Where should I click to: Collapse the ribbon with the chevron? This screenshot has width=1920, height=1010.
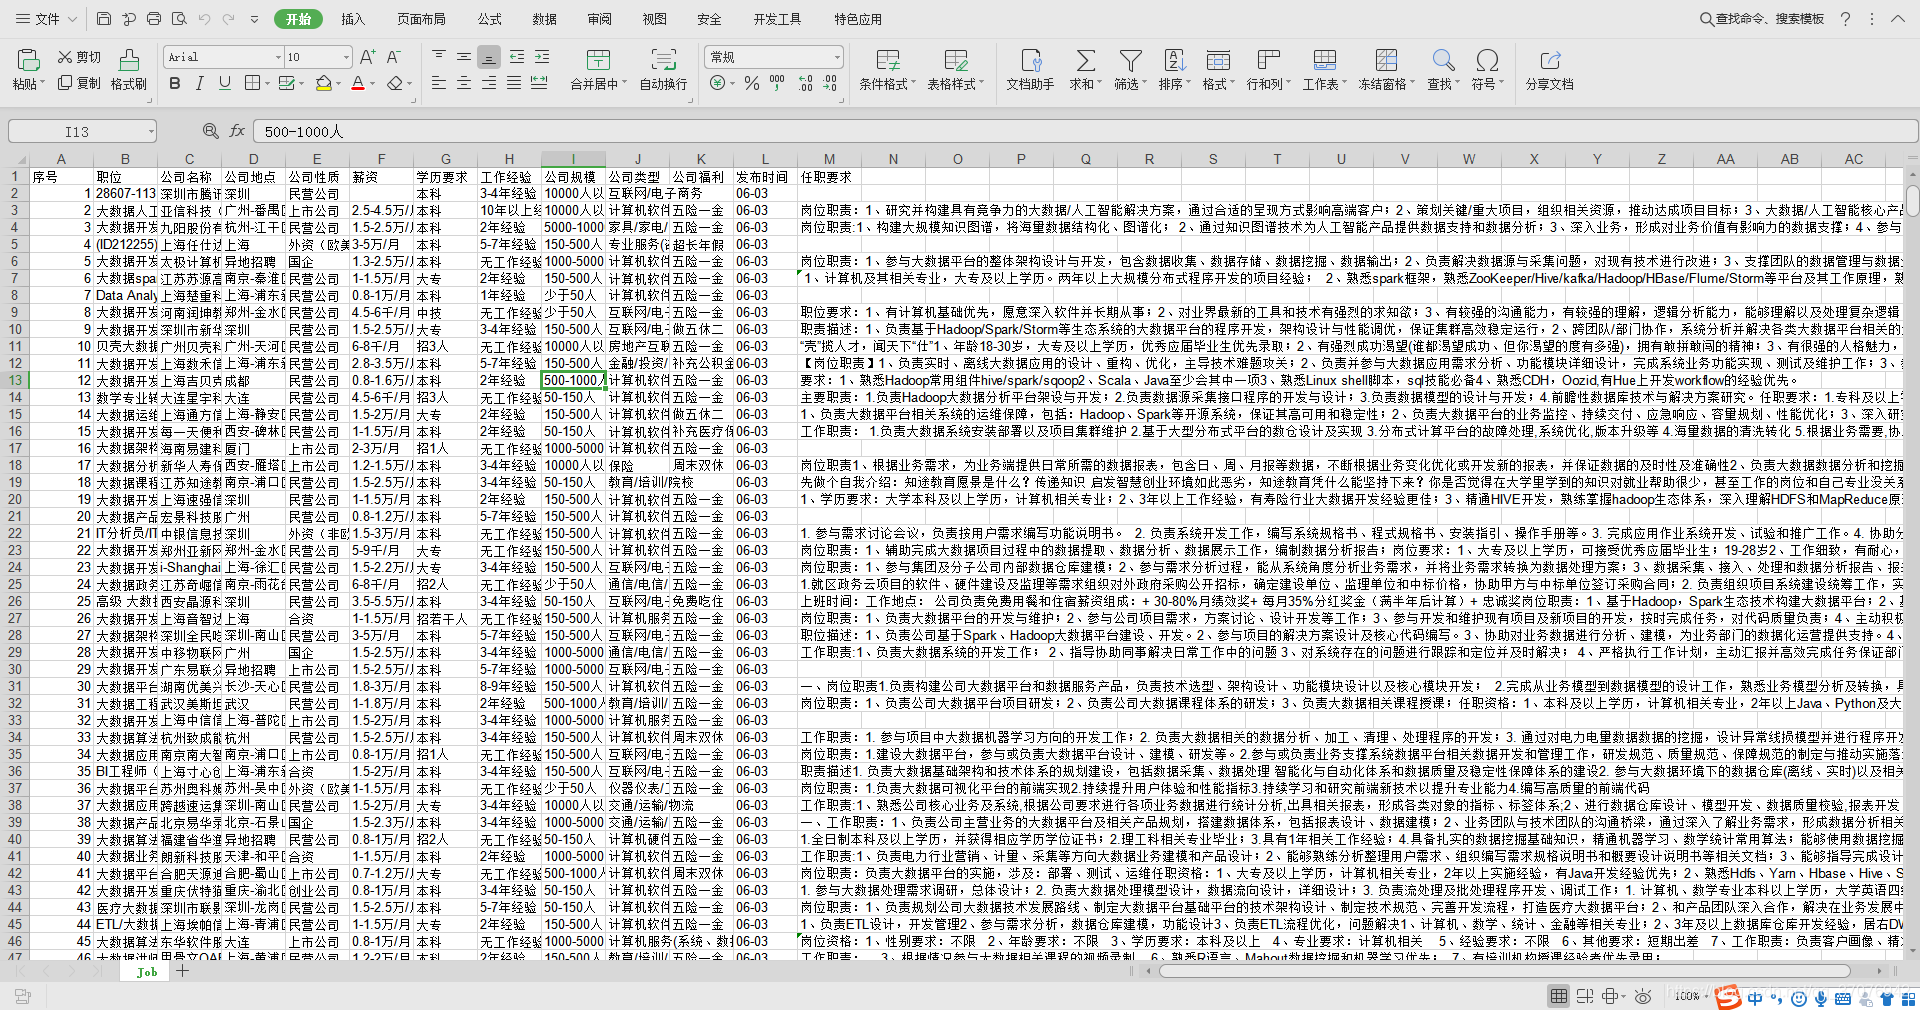(x=1898, y=19)
